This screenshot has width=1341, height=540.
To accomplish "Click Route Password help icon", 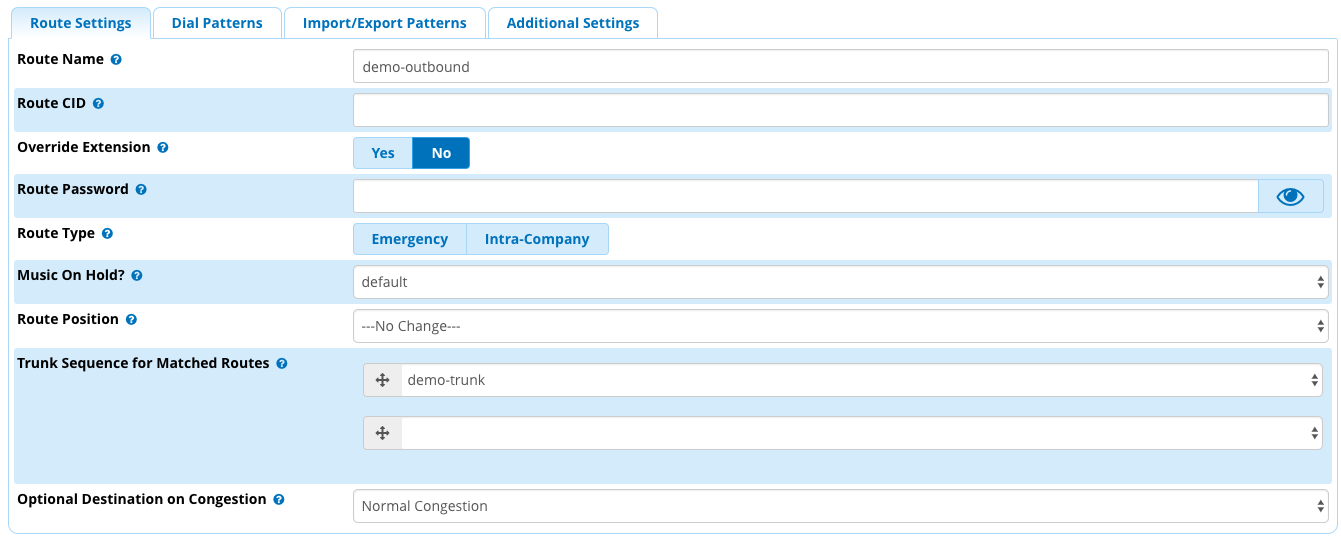I will pos(141,190).
